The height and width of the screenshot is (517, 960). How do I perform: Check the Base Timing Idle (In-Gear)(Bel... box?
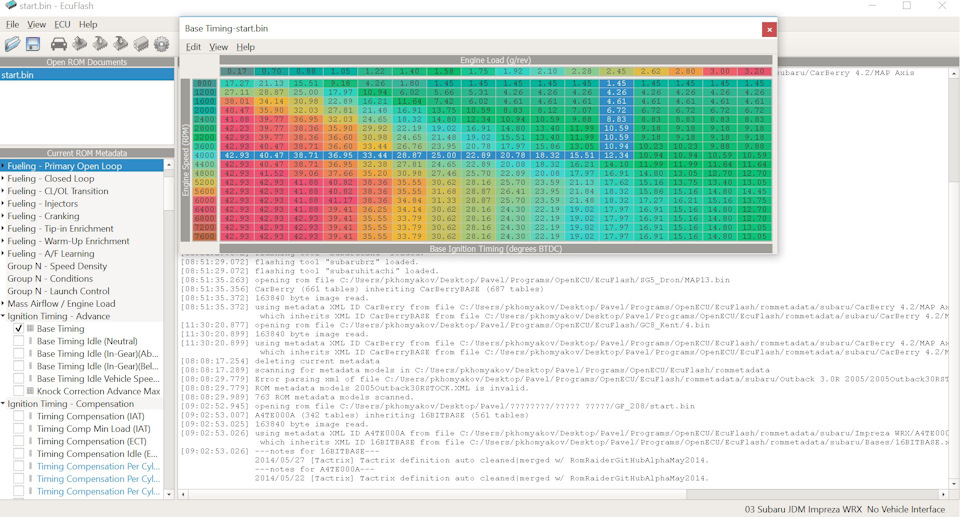(x=19, y=366)
